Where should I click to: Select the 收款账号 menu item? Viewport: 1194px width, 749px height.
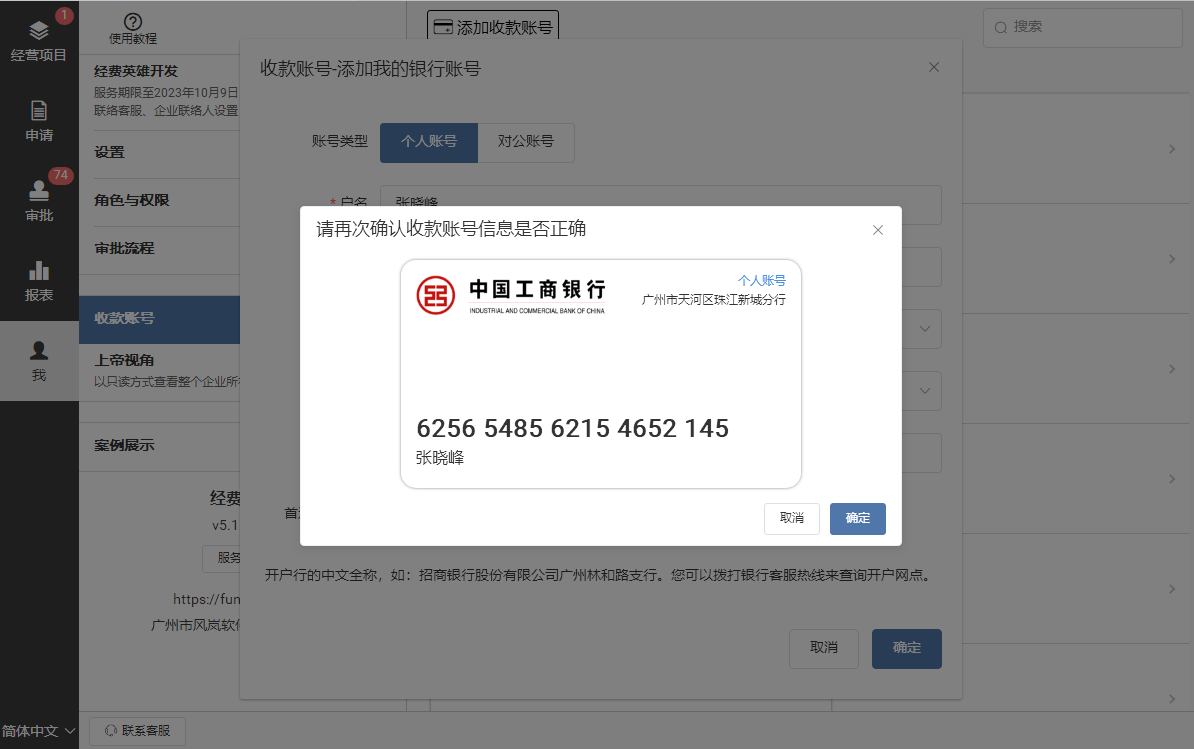159,319
